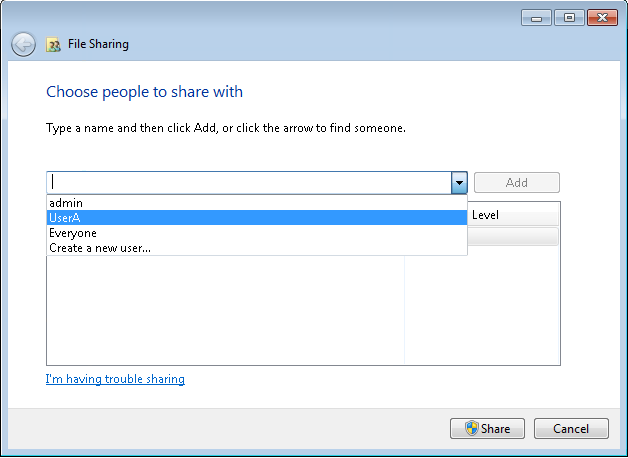Select Create a new user... option

(257, 248)
